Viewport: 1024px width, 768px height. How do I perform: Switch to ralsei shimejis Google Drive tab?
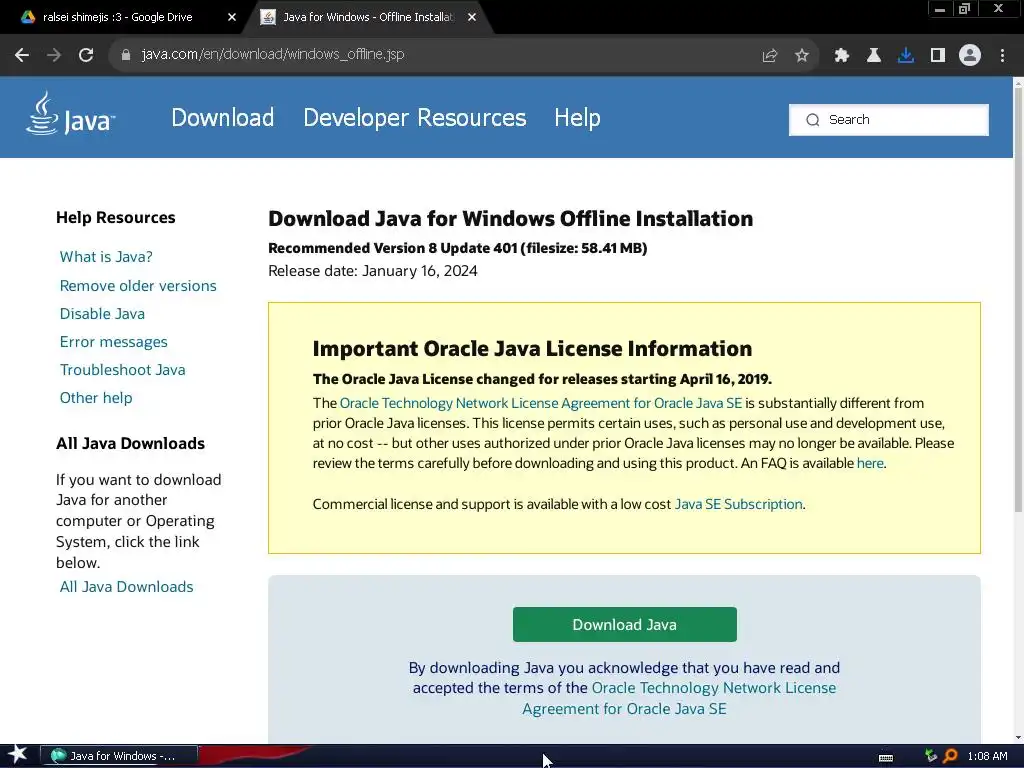pyautogui.click(x=118, y=18)
